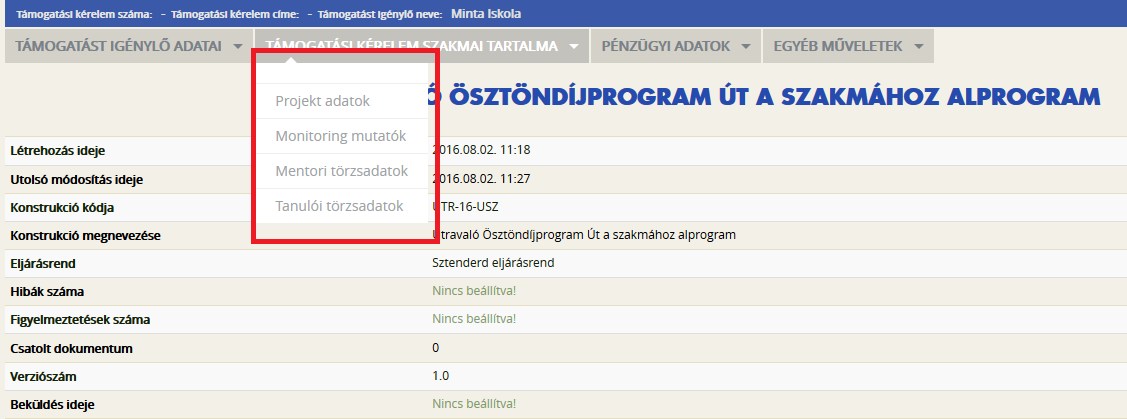Click Nincs beállítva next to Beküldés ideje
The width and height of the screenshot is (1127, 419).
pos(474,404)
